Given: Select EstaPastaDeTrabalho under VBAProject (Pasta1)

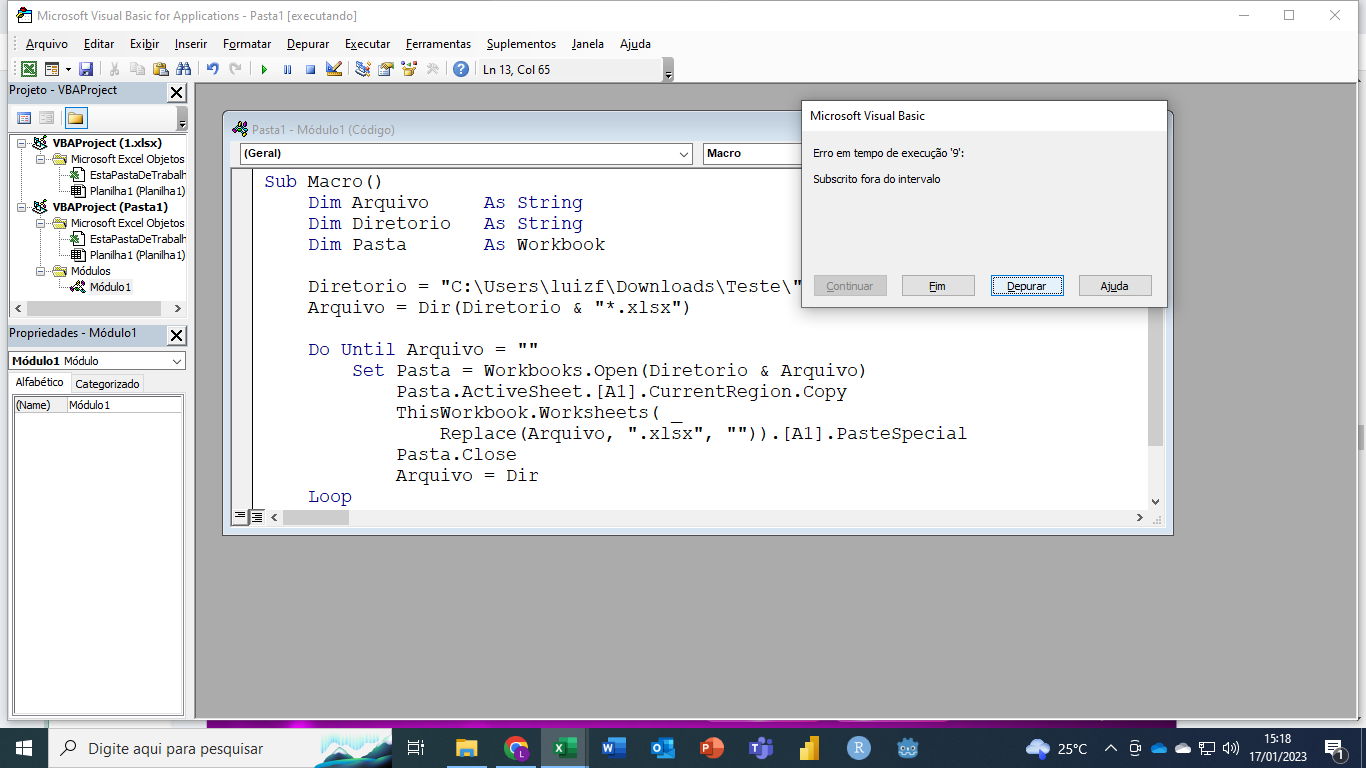Looking at the screenshot, I should [x=137, y=239].
